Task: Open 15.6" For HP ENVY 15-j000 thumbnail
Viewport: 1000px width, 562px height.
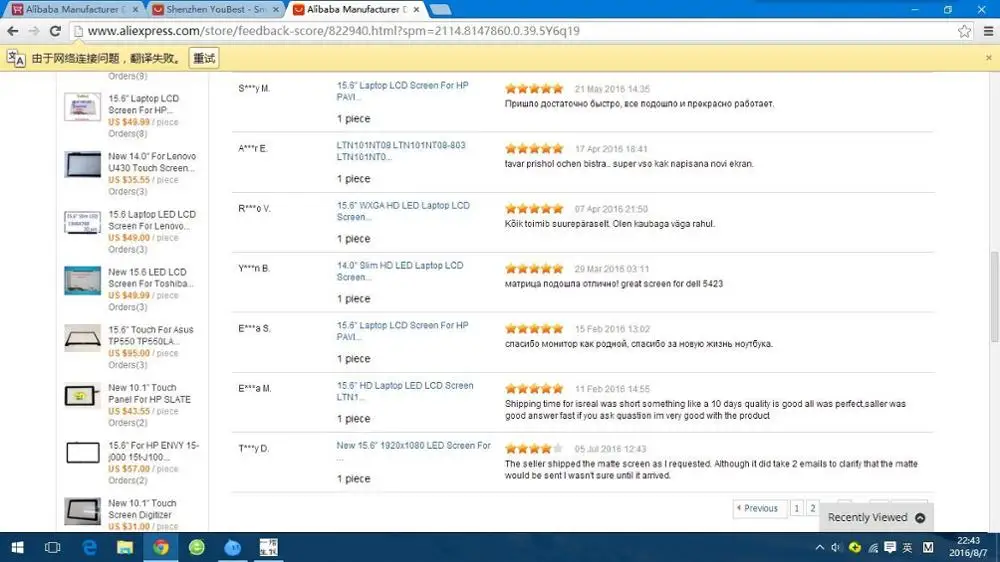Action: (x=82, y=453)
